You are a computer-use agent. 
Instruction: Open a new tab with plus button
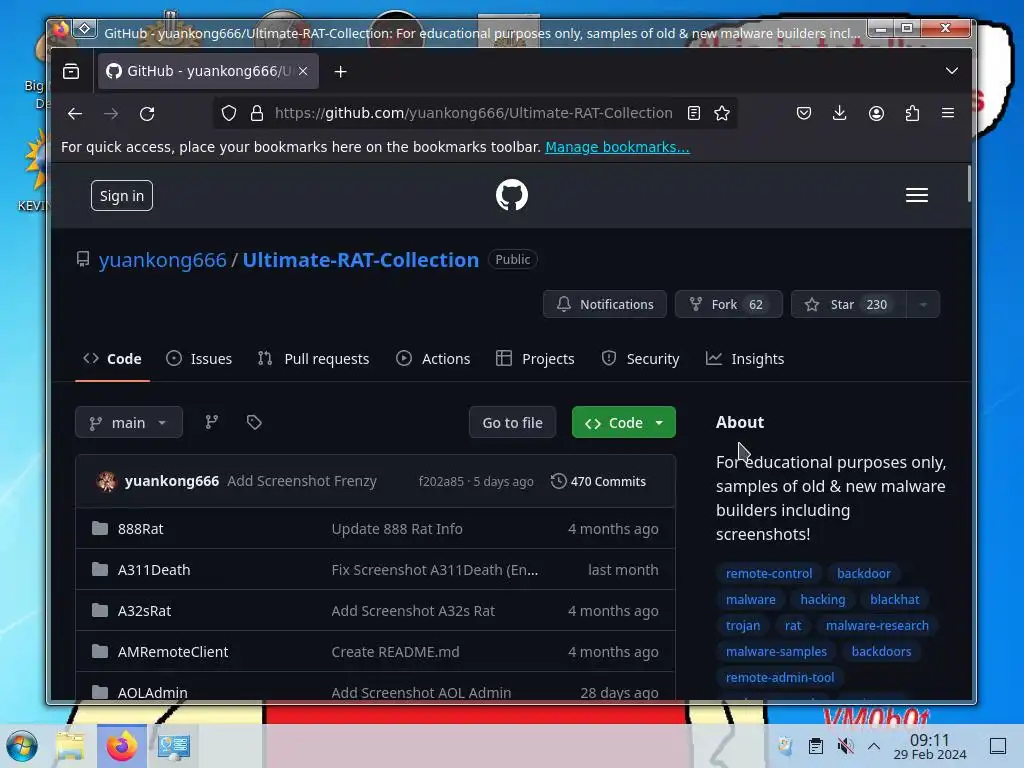coord(340,71)
